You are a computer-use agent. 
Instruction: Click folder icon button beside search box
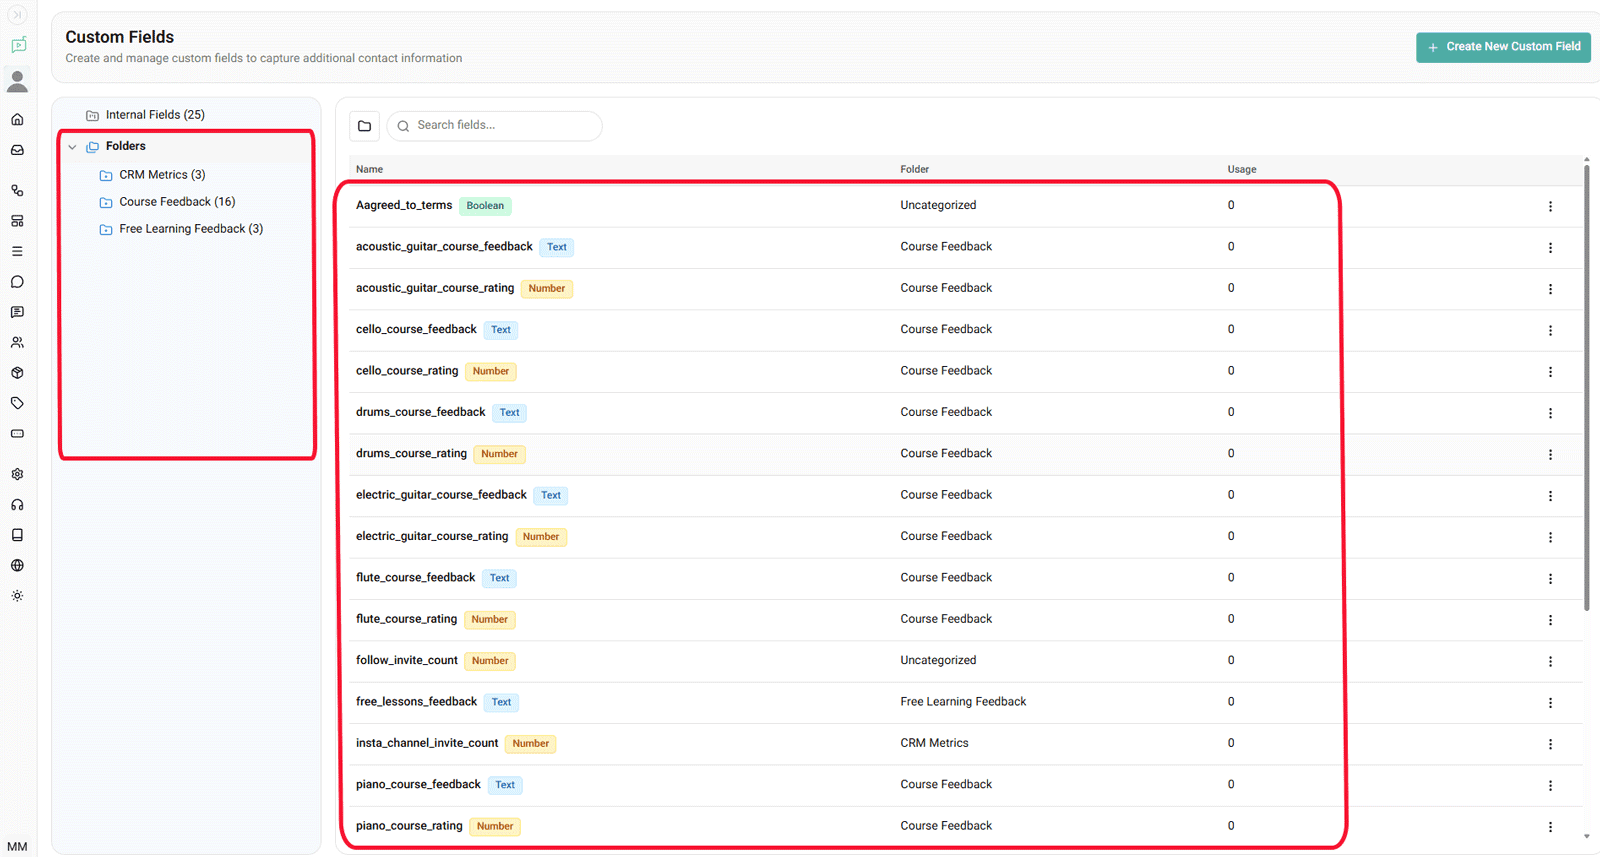pyautogui.click(x=364, y=126)
